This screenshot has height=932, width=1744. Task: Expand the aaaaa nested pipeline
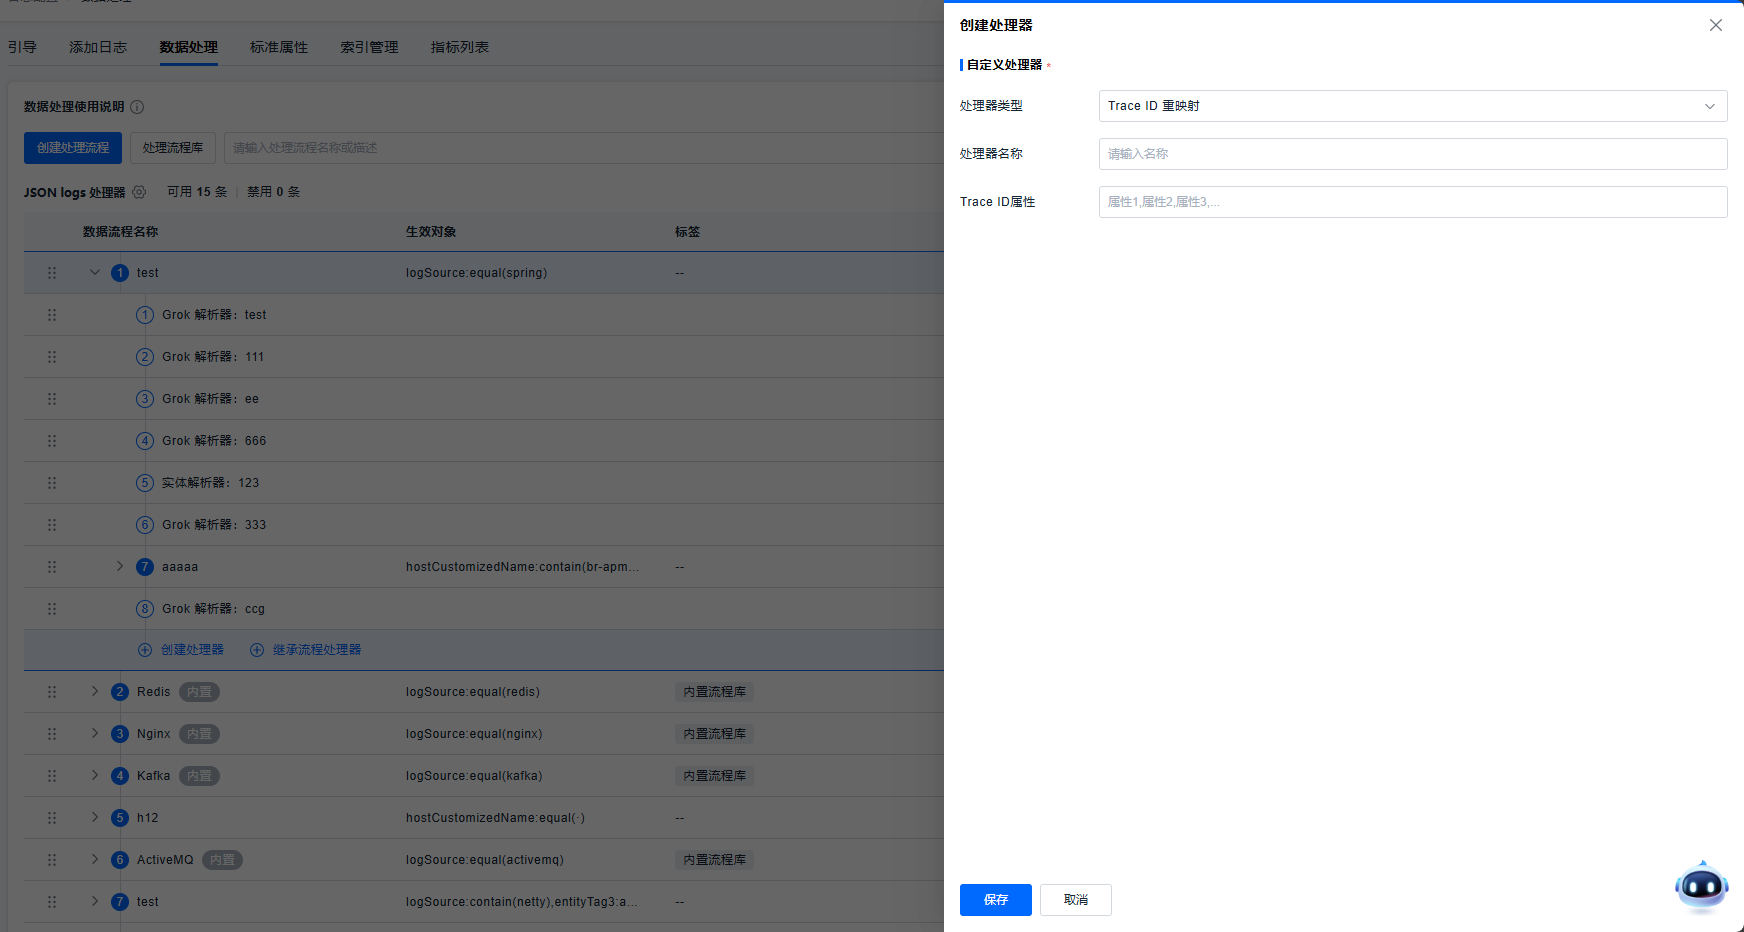coord(120,567)
